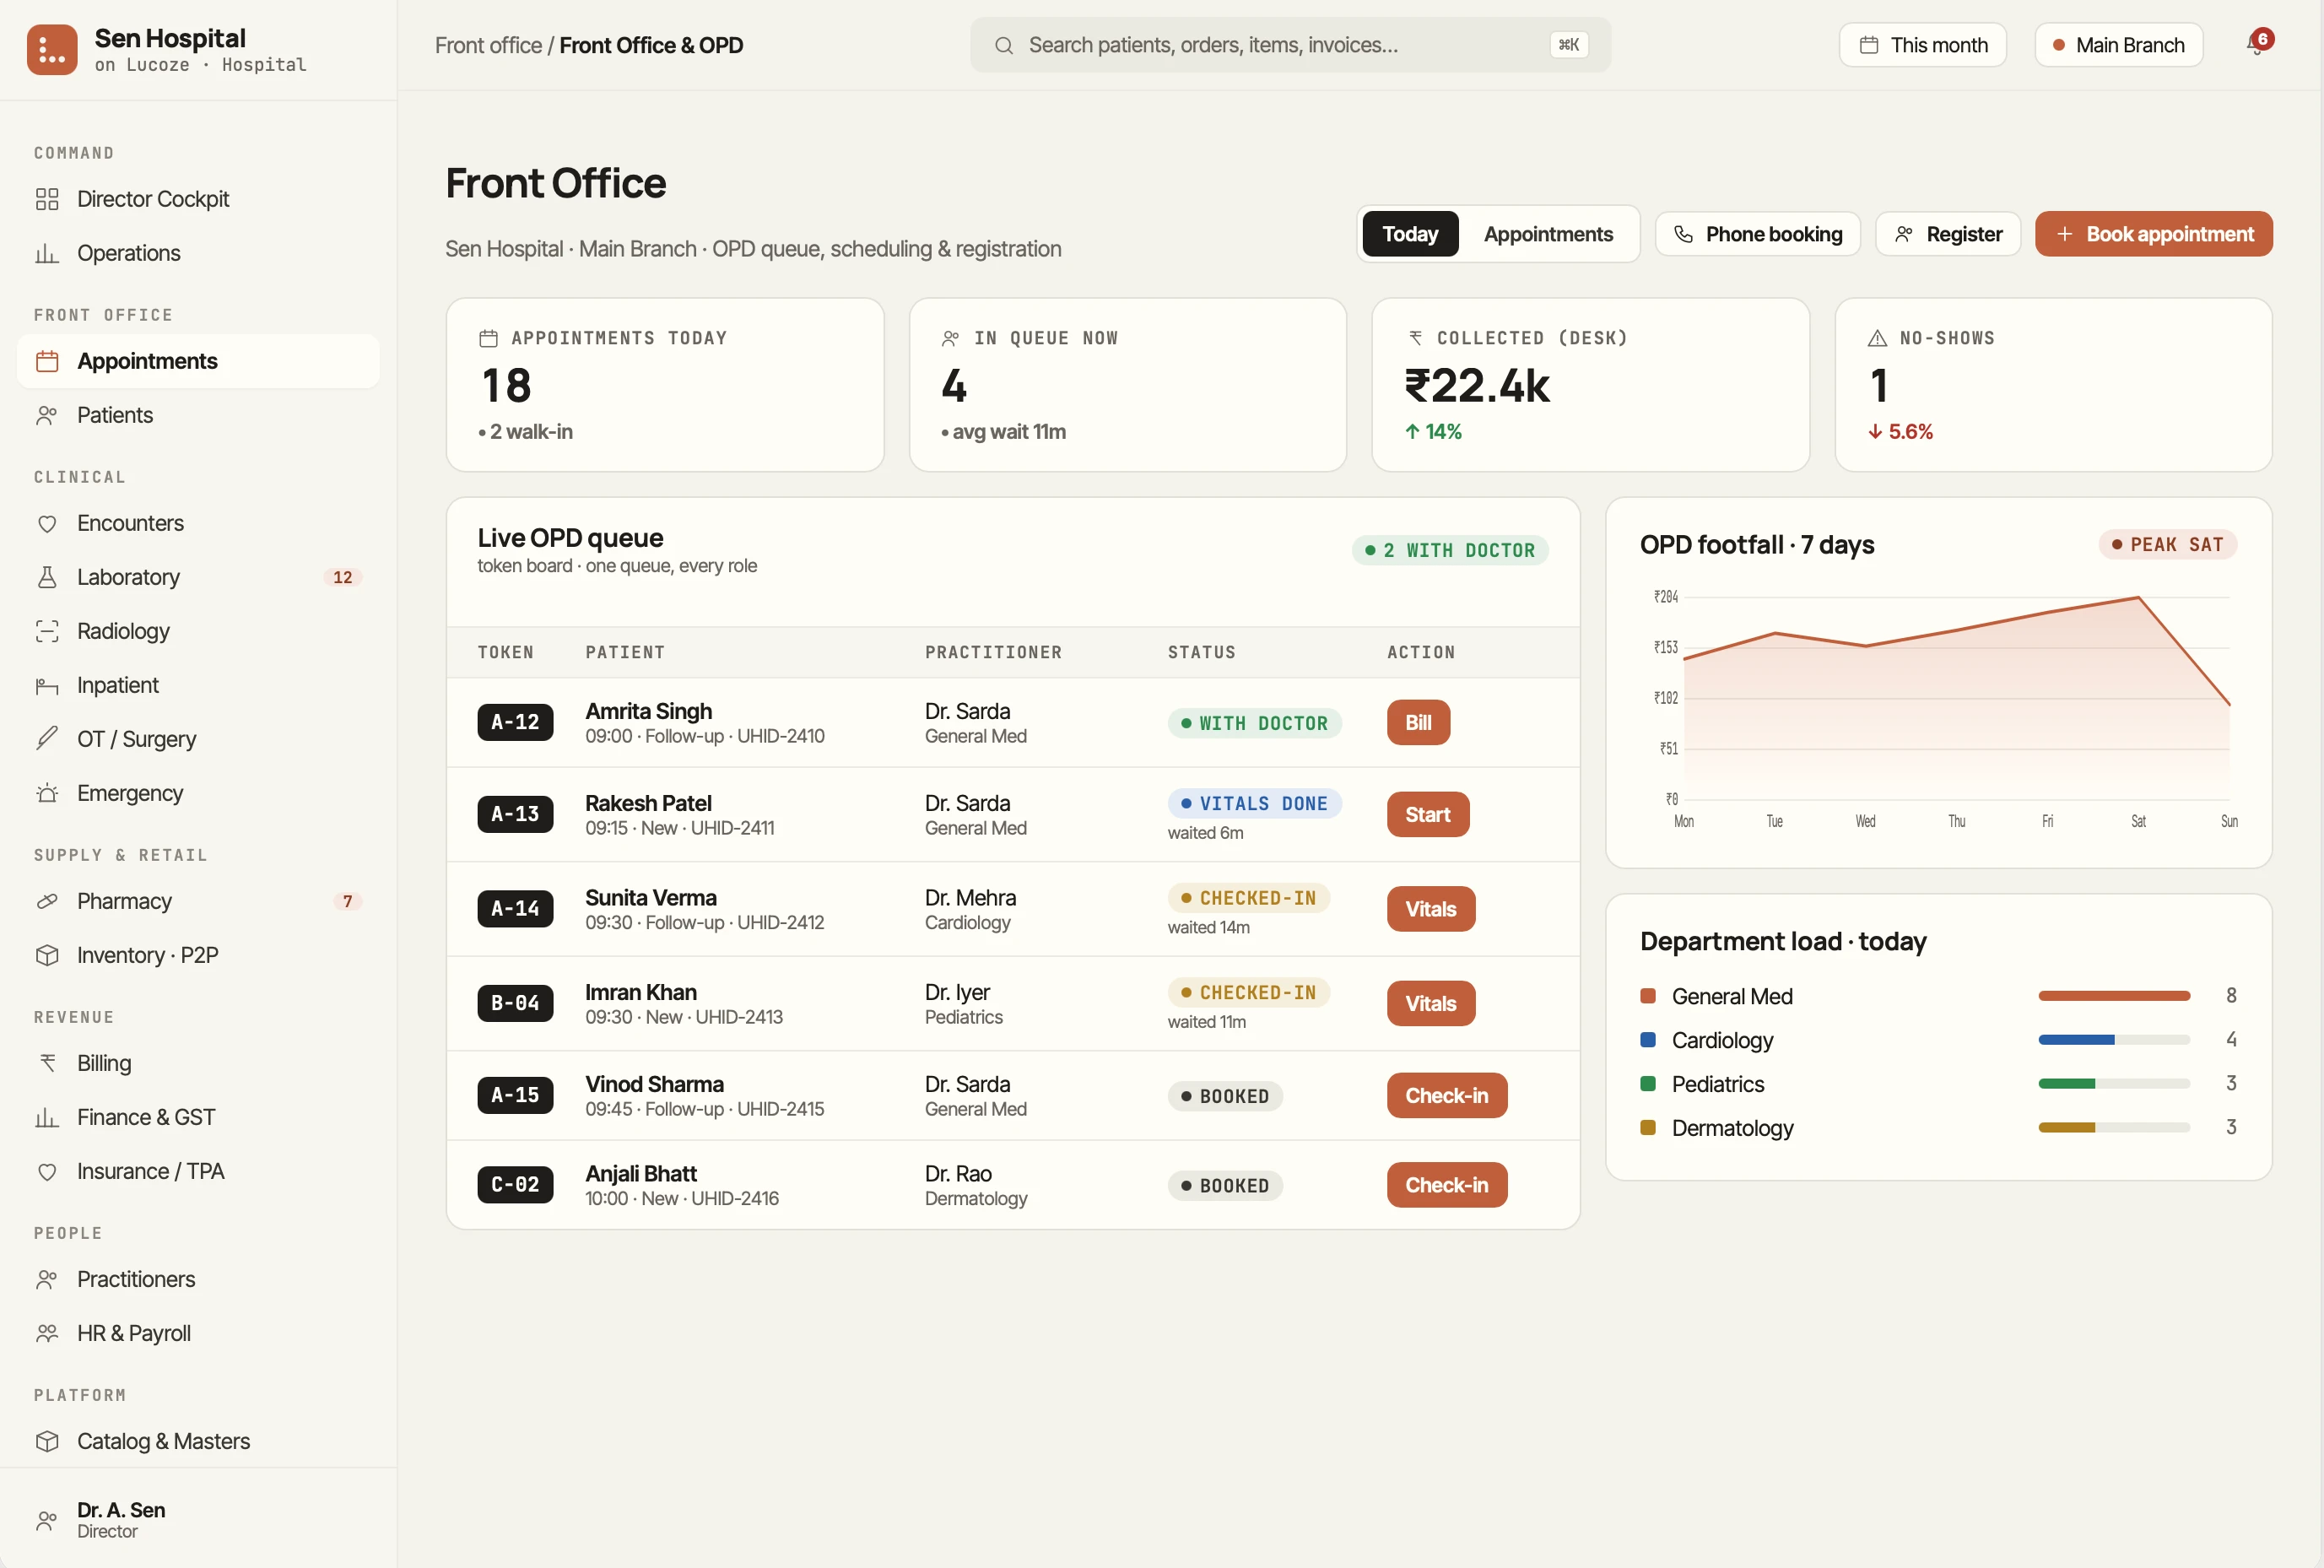
Task: Click queue people icon on In Queue Now card
Action: pos(951,338)
